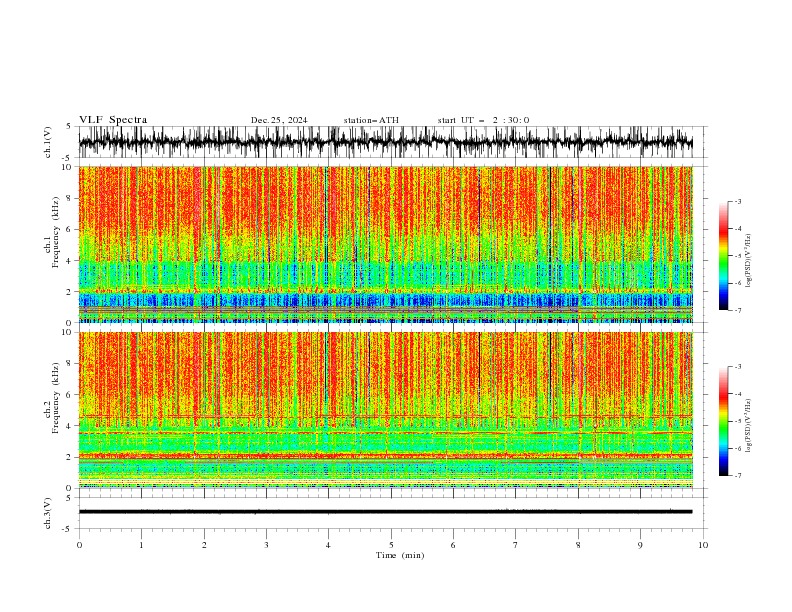Click the "VLF Spectra" title text
Viewport: 792px width, 612px height.
(x=113, y=120)
